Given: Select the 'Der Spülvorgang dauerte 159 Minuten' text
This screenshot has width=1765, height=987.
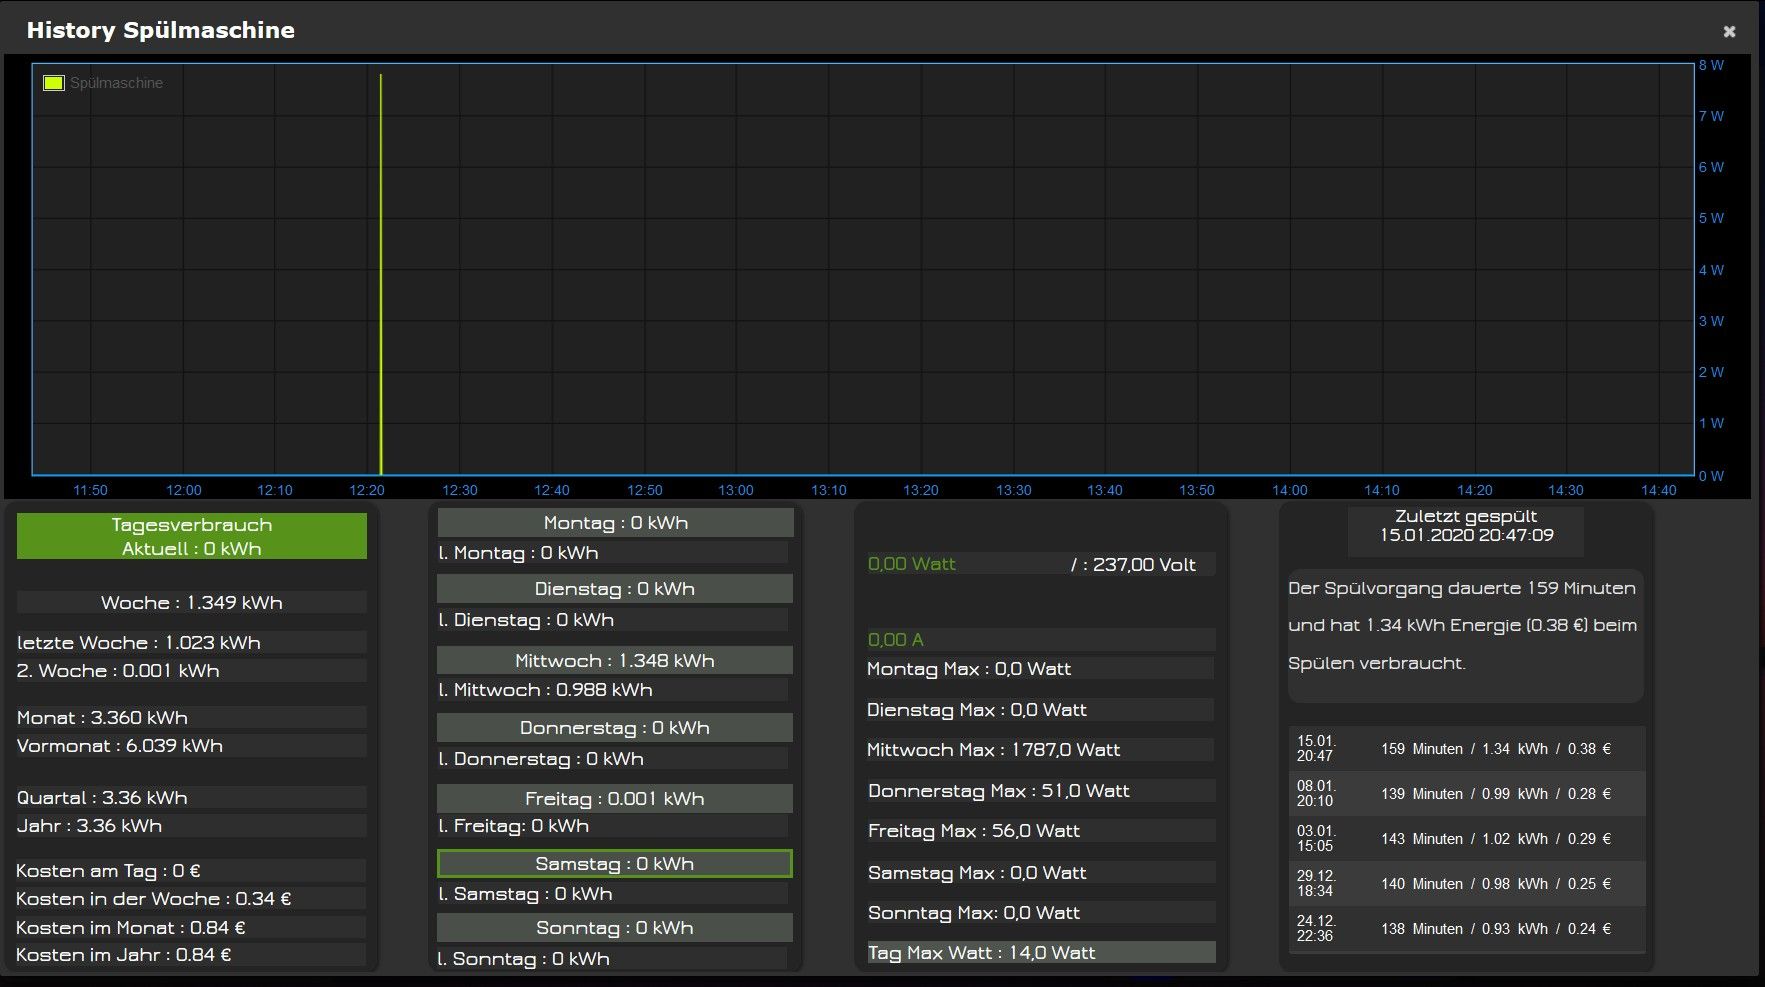Looking at the screenshot, I should [x=1461, y=588].
